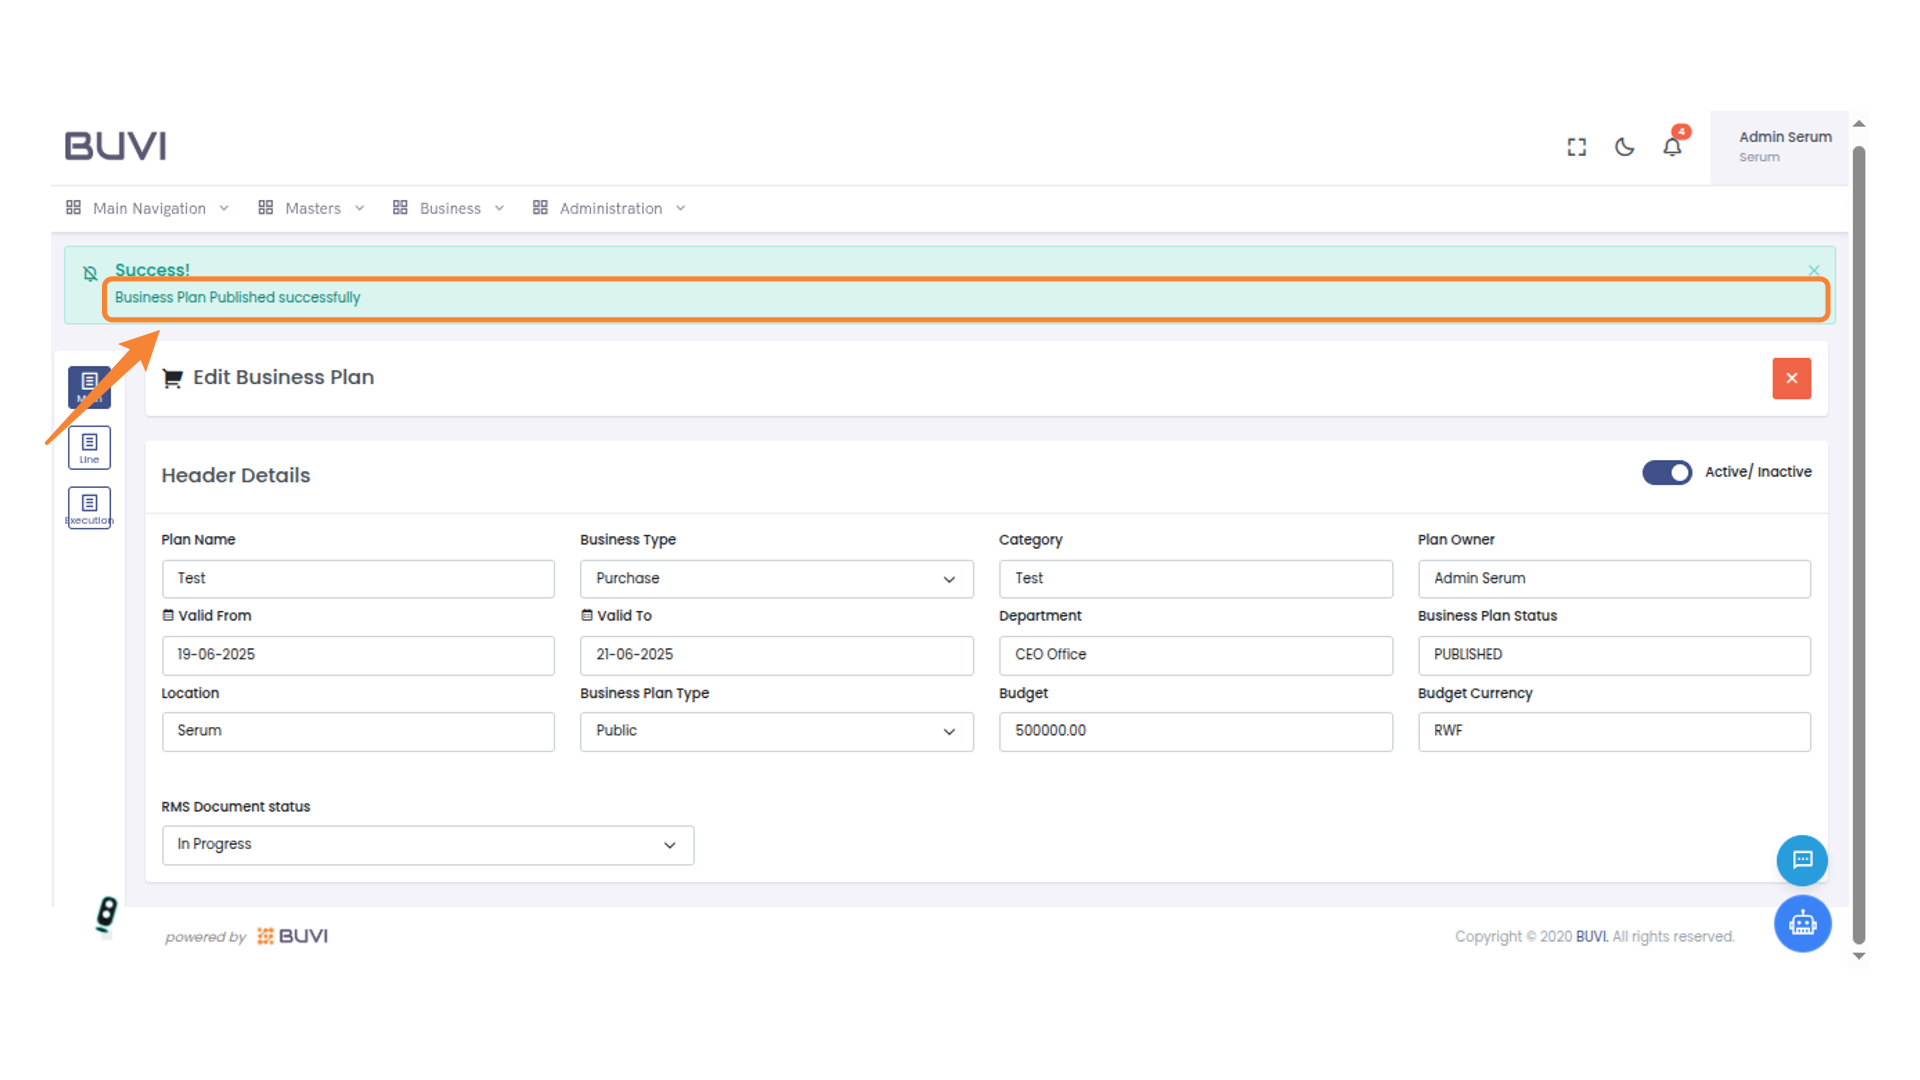Open the Business menu
The height and width of the screenshot is (1080, 1920).
click(x=448, y=208)
